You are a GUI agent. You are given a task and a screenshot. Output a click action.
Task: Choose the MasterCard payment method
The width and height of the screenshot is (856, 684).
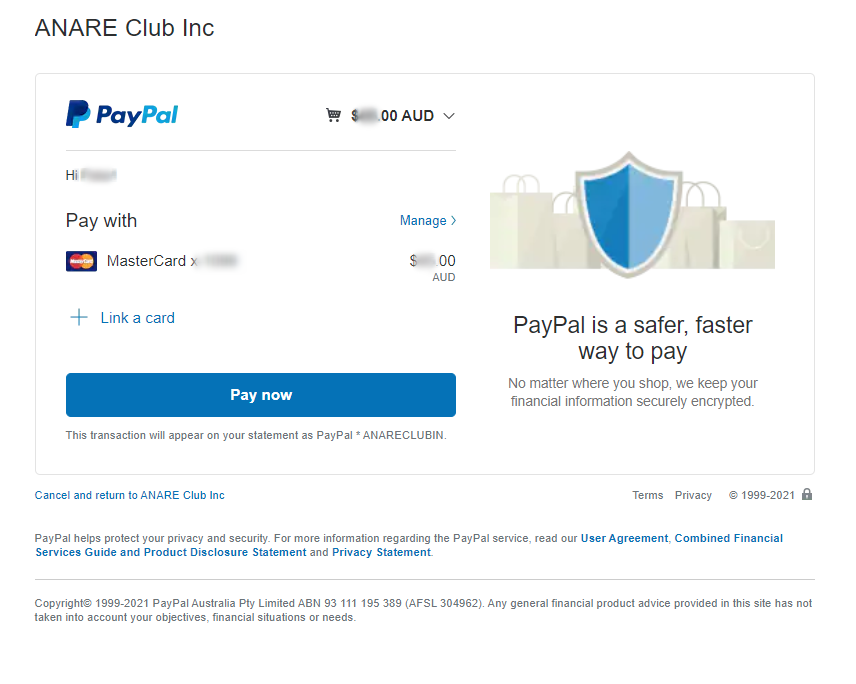click(x=260, y=265)
